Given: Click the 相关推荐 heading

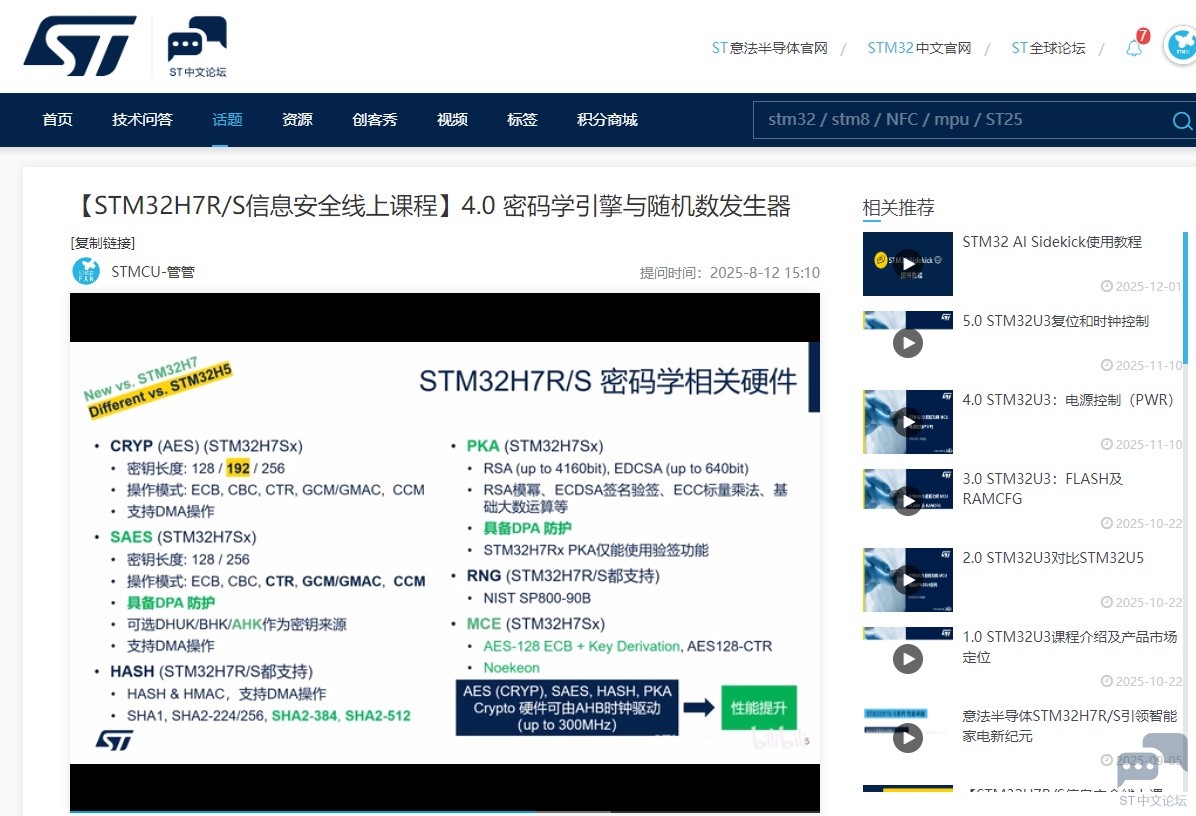Looking at the screenshot, I should (x=899, y=207).
